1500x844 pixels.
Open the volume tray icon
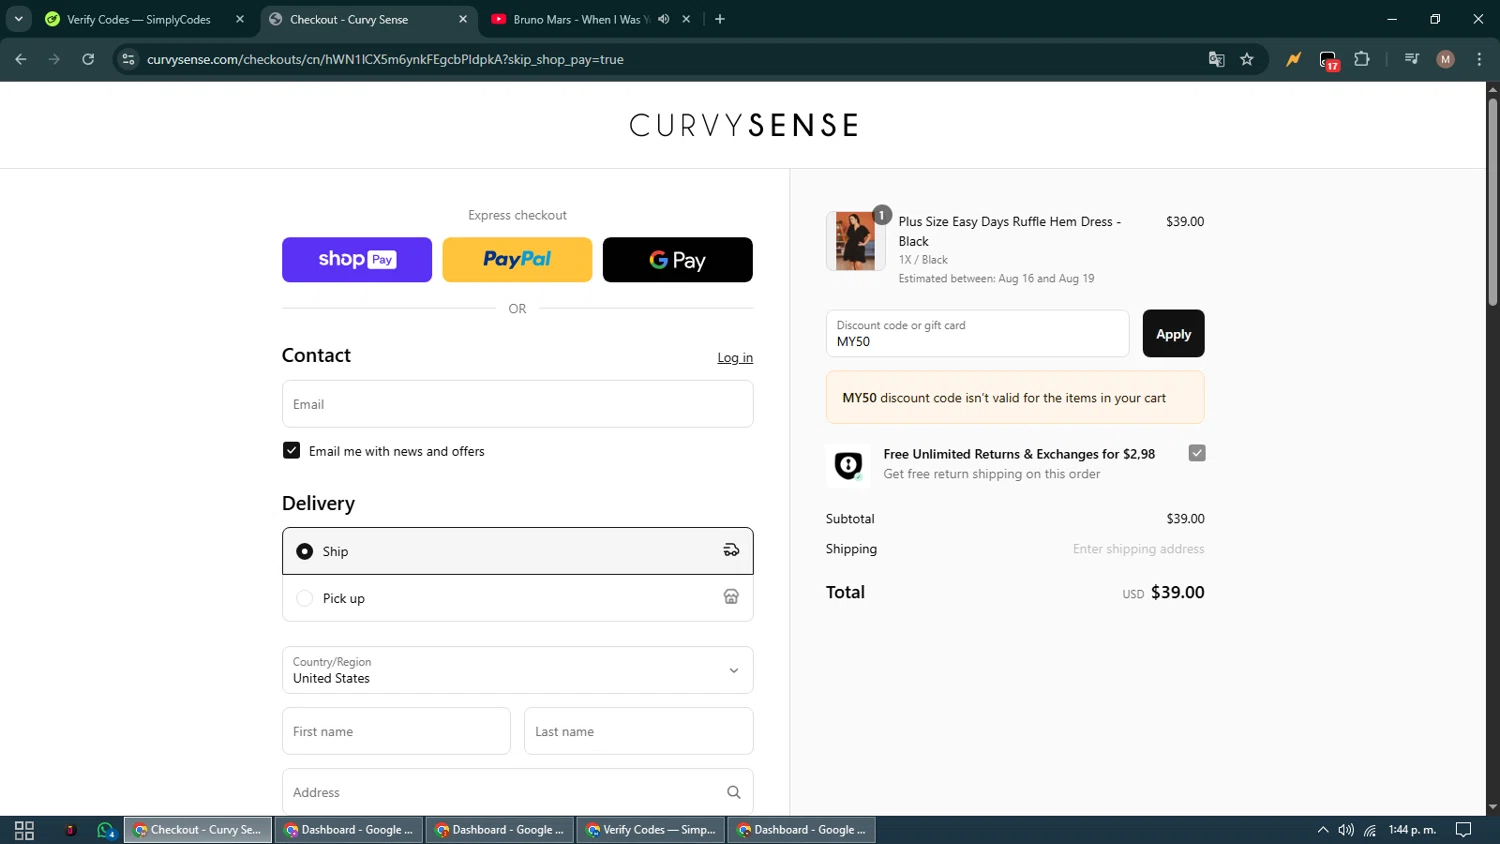[x=1346, y=830]
